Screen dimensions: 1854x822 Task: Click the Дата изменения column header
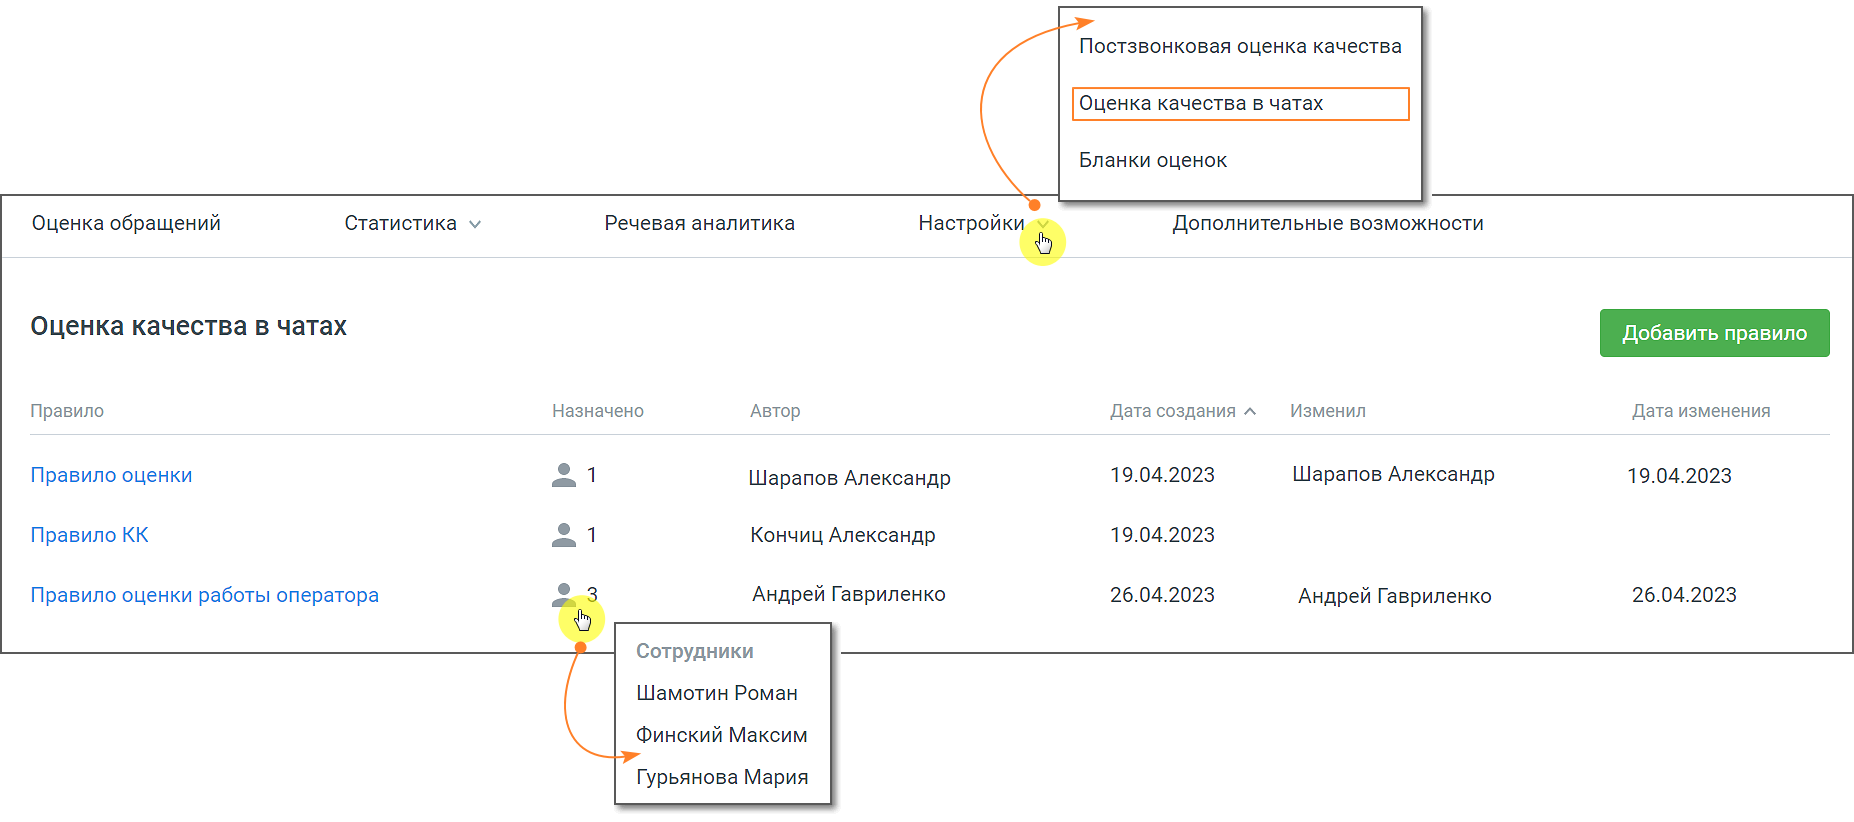click(1700, 411)
